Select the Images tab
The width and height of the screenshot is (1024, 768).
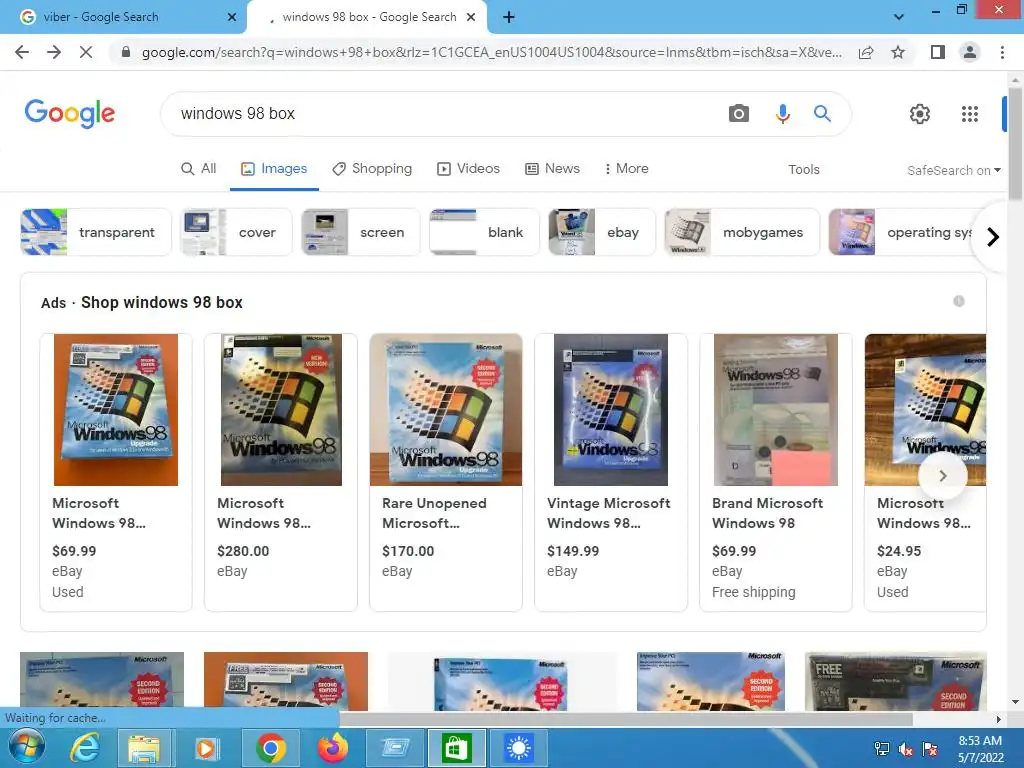click(274, 168)
